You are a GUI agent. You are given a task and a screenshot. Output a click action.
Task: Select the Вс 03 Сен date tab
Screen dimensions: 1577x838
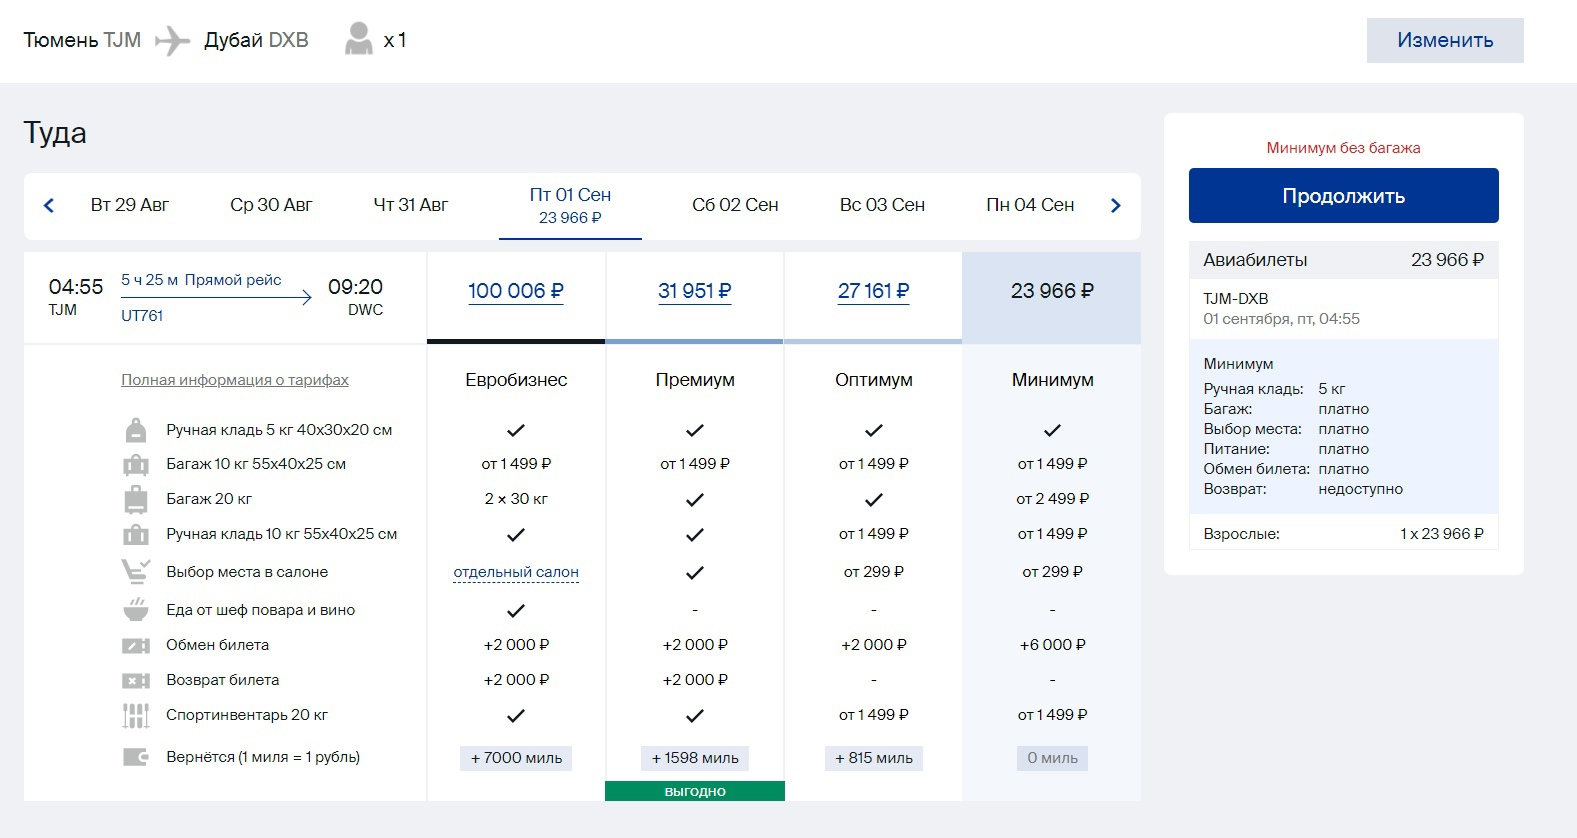point(882,205)
